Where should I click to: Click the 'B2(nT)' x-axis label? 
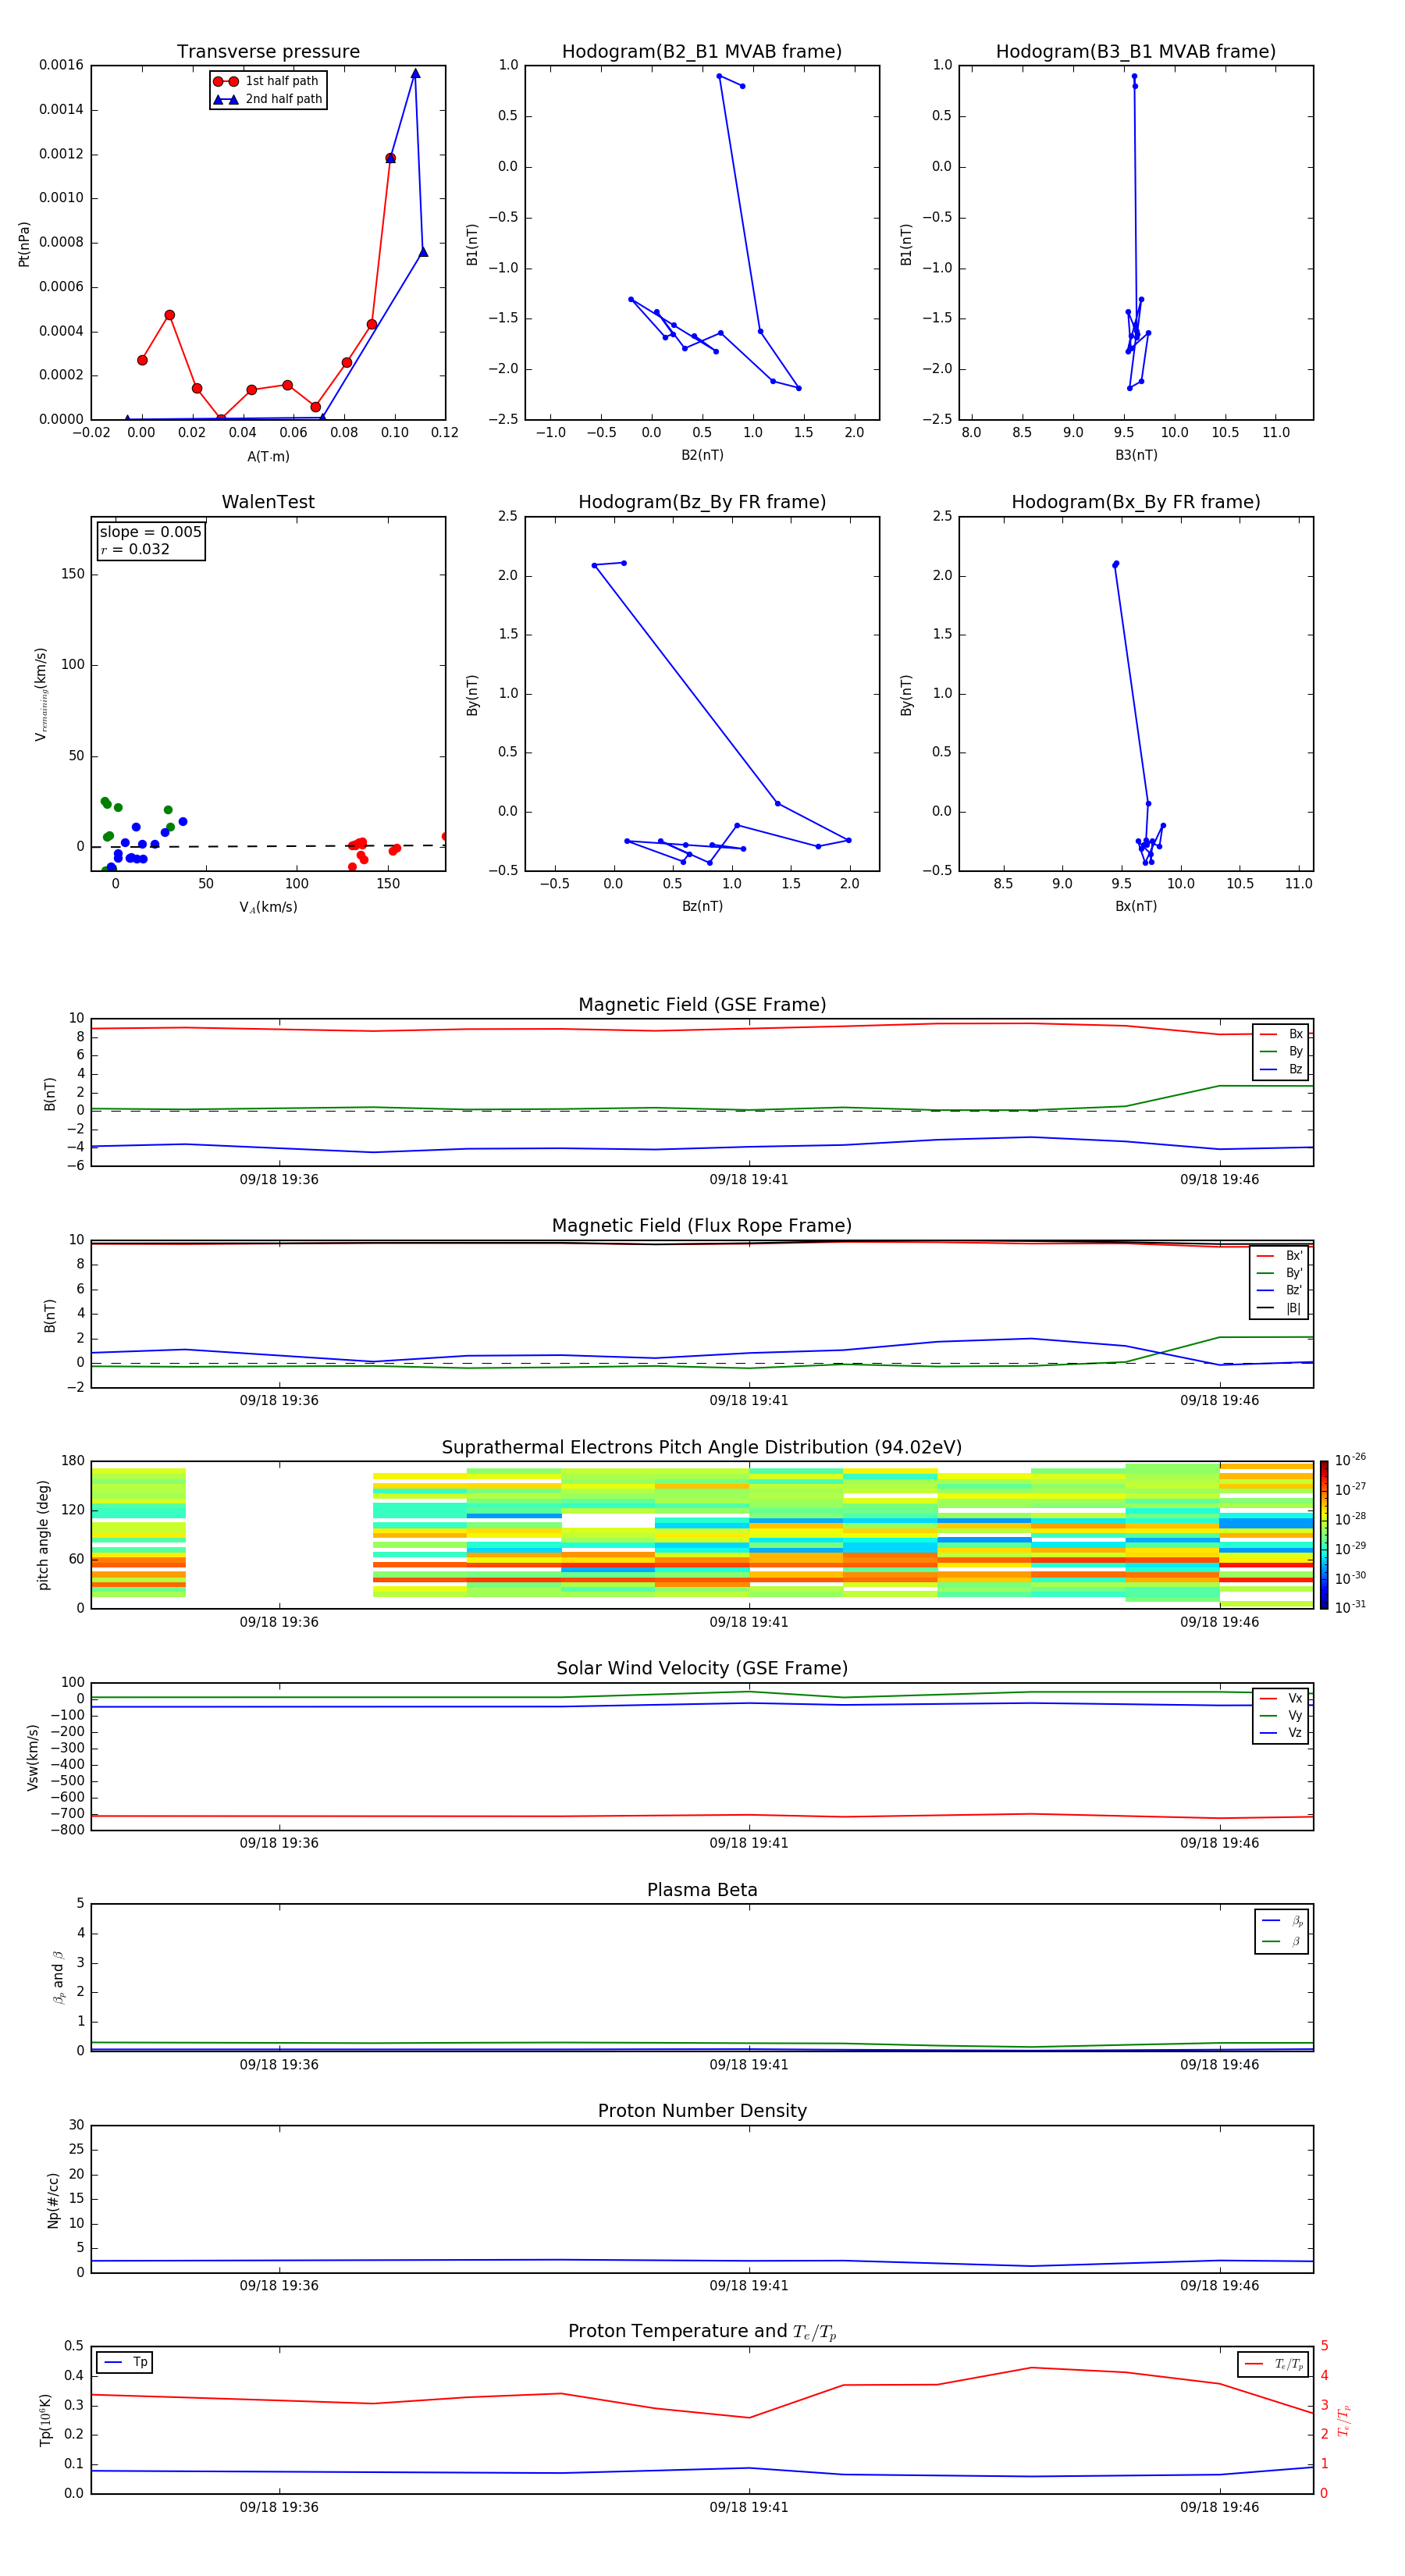pyautogui.click(x=702, y=455)
